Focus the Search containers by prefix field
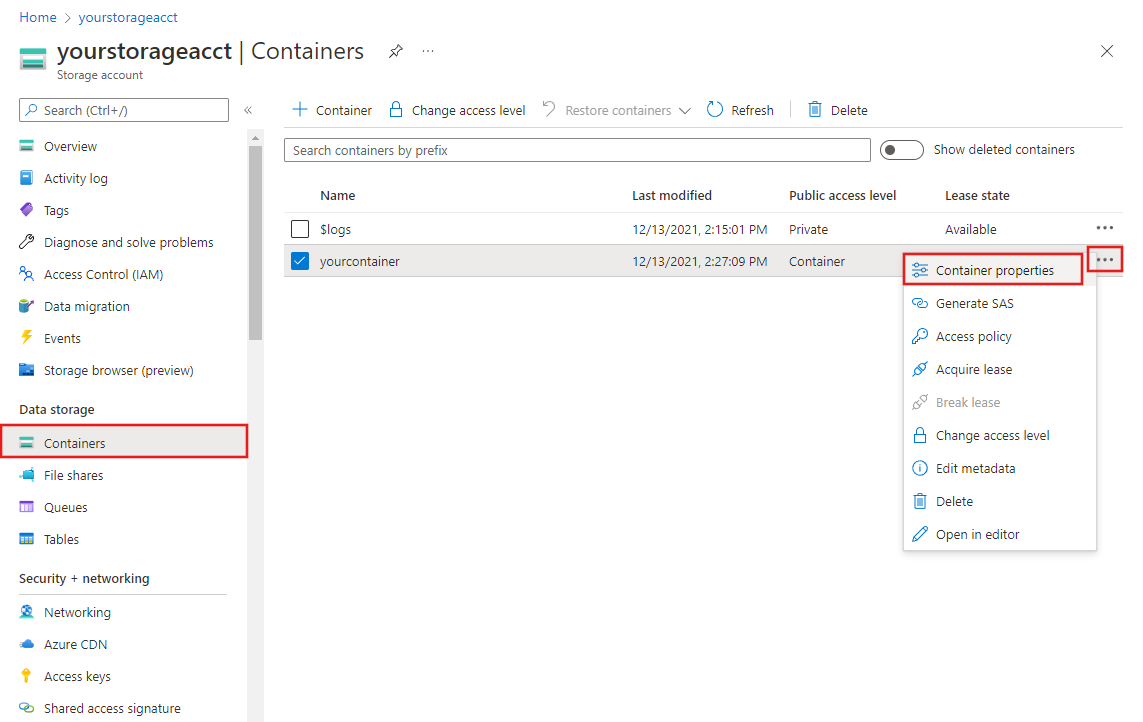This screenshot has height=722, width=1143. tap(577, 150)
